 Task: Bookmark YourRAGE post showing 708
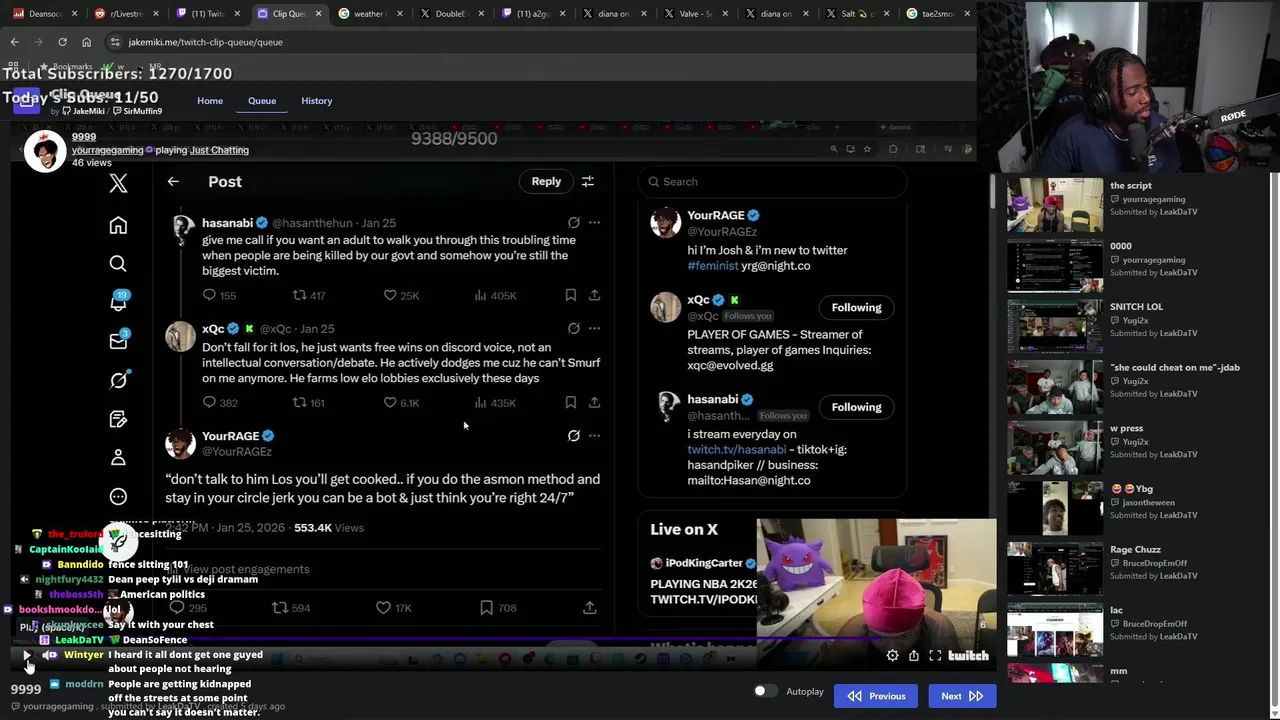pos(486,607)
